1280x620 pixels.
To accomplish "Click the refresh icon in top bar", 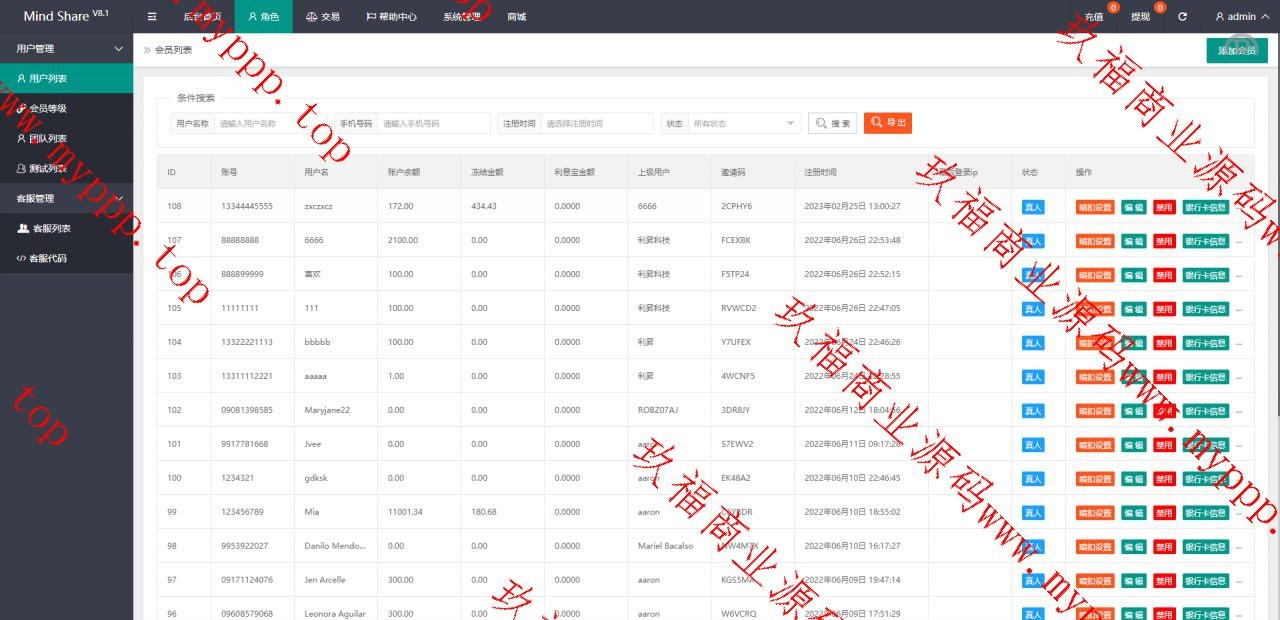I will point(1183,17).
